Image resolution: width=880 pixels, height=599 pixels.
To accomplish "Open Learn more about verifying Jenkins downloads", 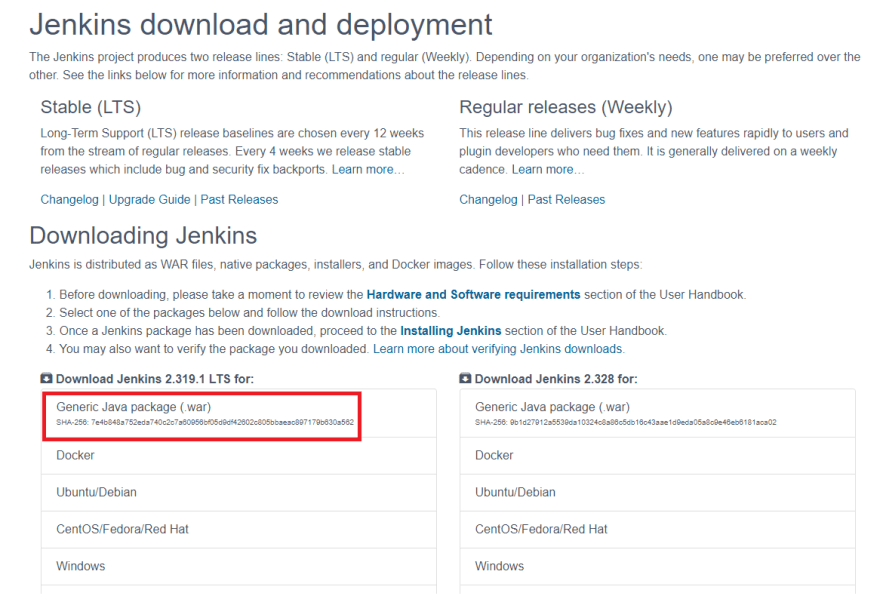I will click(x=499, y=349).
